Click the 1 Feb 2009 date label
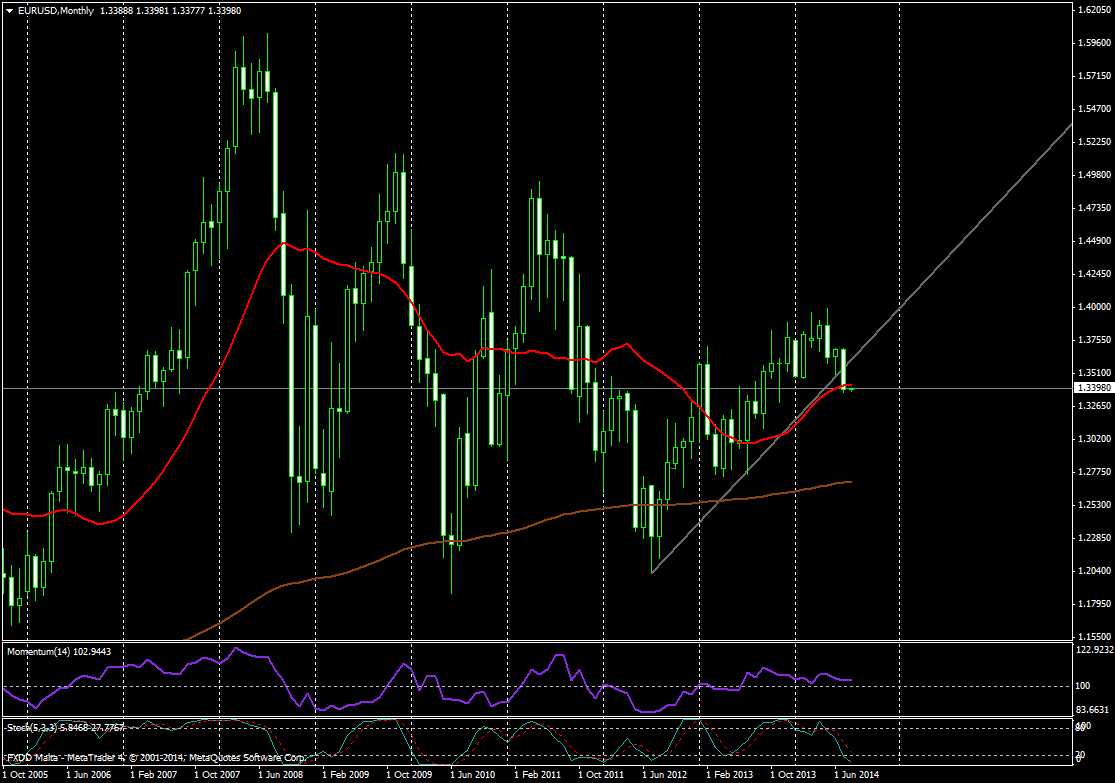The height and width of the screenshot is (783, 1115). pyautogui.click(x=345, y=774)
